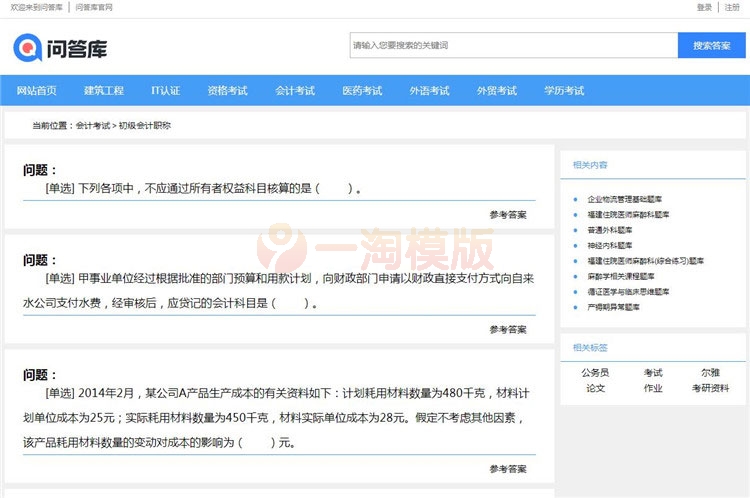Viewport: 750px width, 498px height.
Task: Click 初级会计职称 in the breadcrumb
Action: pos(145,126)
